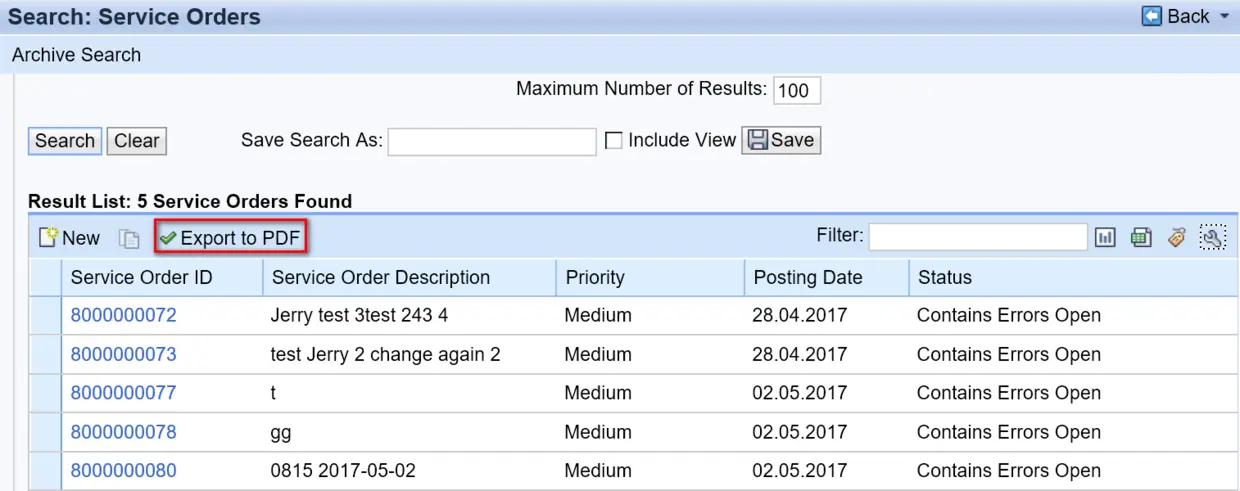Open service order 8000000077
This screenshot has height=491, width=1240.
(123, 393)
